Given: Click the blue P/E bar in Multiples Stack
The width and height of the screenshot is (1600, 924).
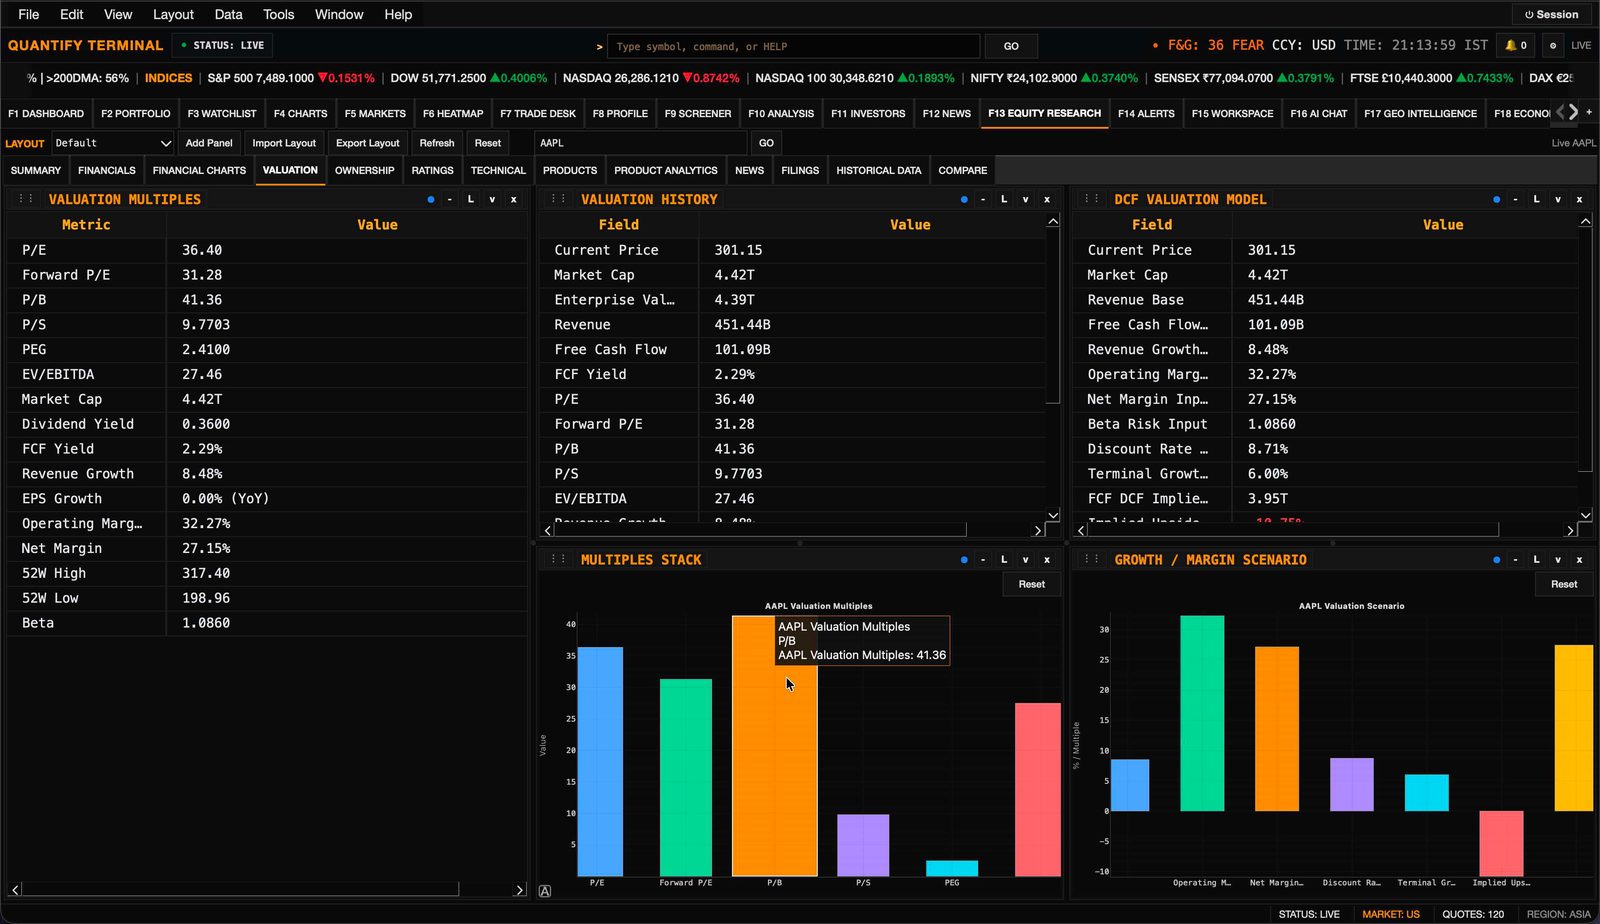Looking at the screenshot, I should pos(600,762).
